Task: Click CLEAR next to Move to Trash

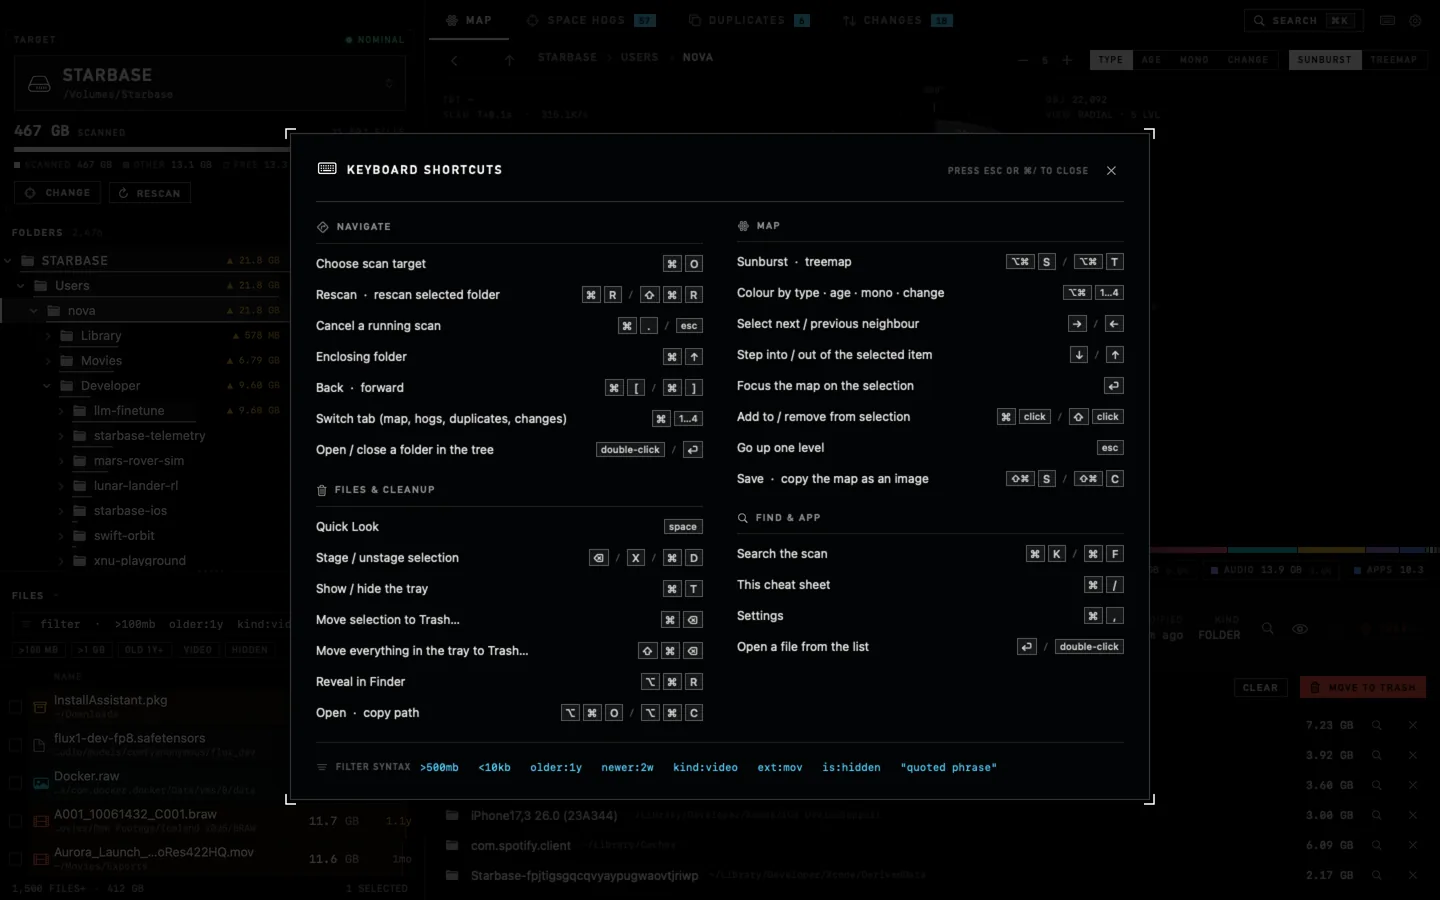Action: coord(1260,688)
